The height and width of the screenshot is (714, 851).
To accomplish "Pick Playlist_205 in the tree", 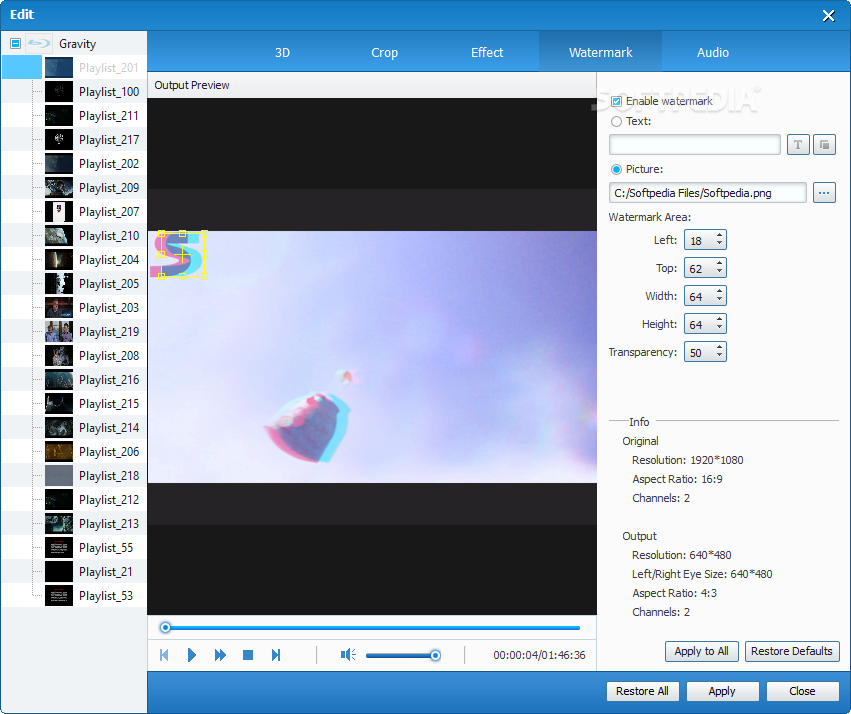I will 109,284.
